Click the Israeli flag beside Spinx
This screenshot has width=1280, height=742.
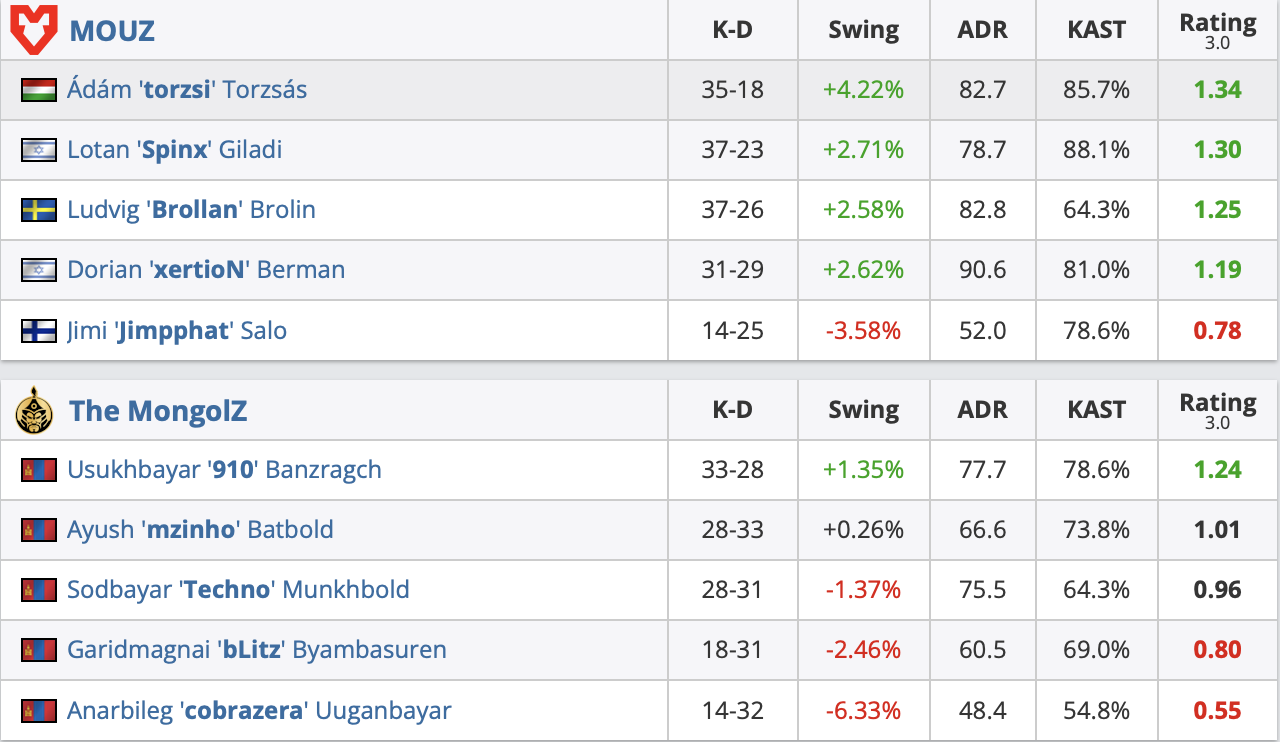(x=38, y=150)
